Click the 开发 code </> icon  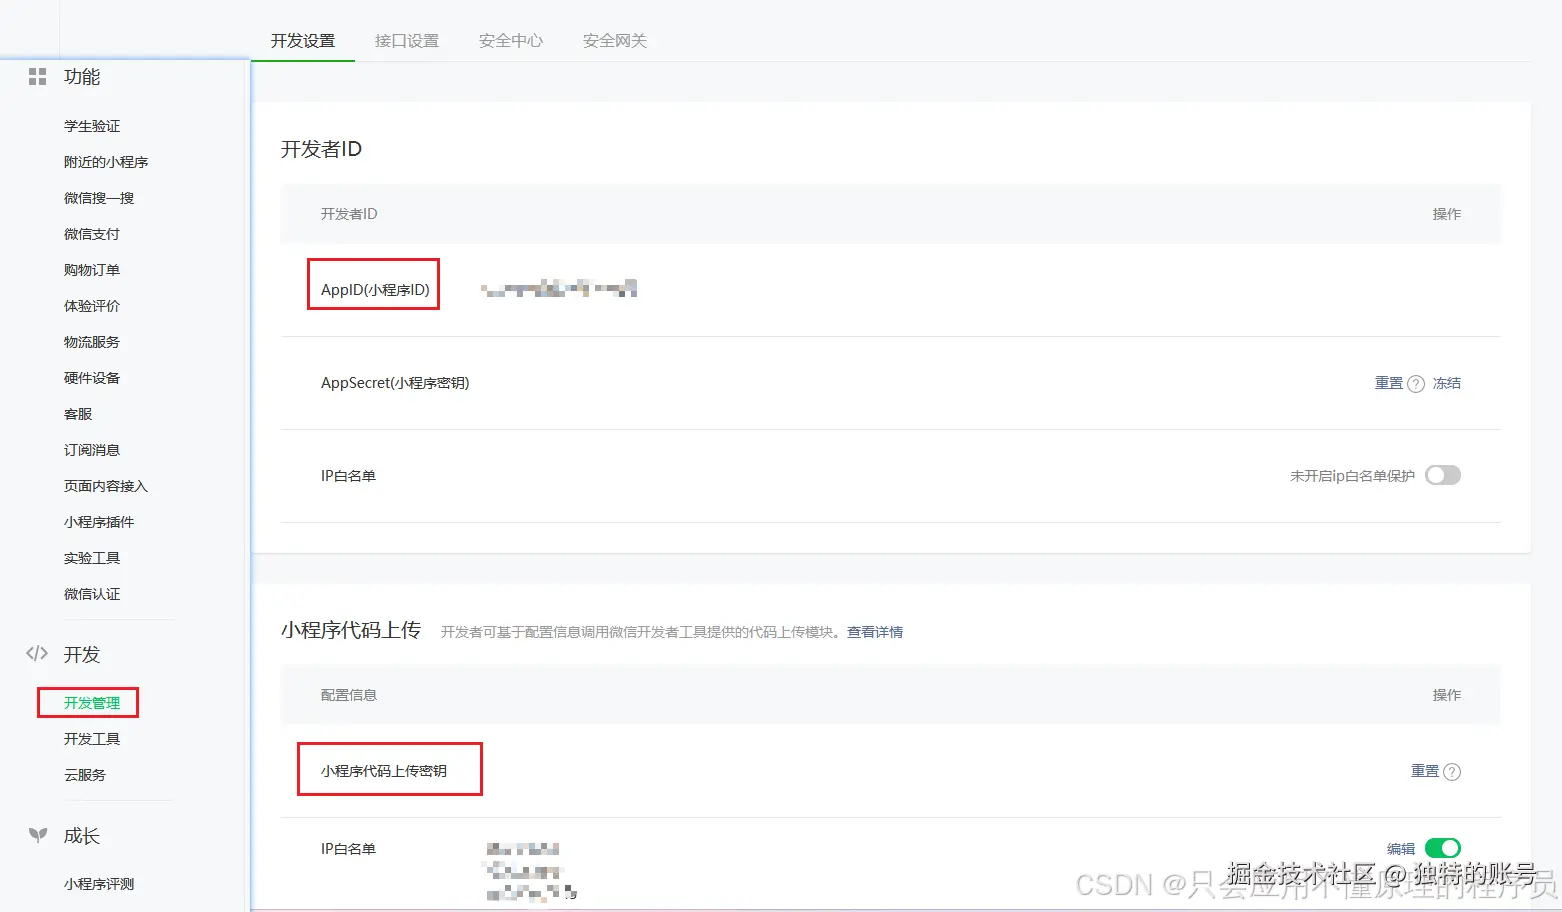pyautogui.click(x=36, y=654)
